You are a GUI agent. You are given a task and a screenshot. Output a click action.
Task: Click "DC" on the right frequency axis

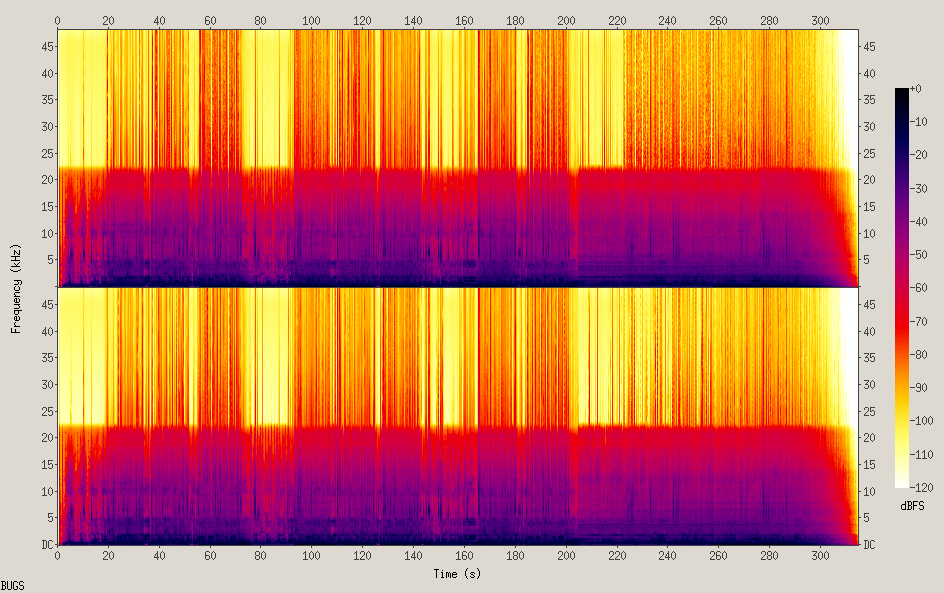pos(869,544)
